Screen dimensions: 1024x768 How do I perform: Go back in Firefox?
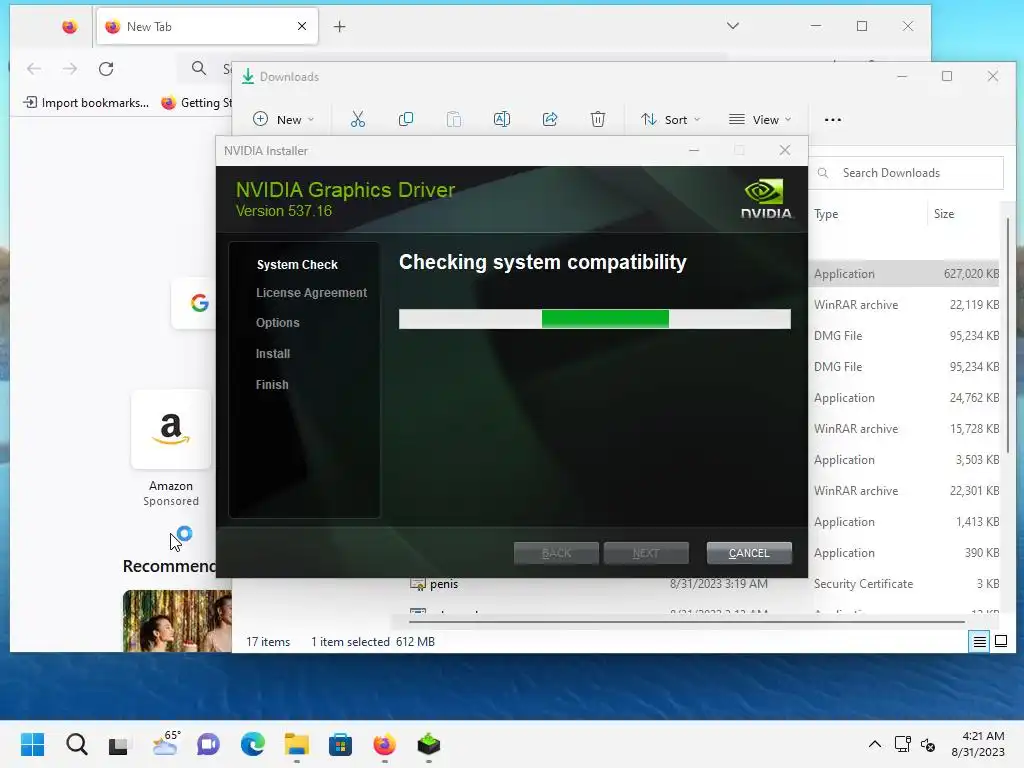tap(34, 69)
